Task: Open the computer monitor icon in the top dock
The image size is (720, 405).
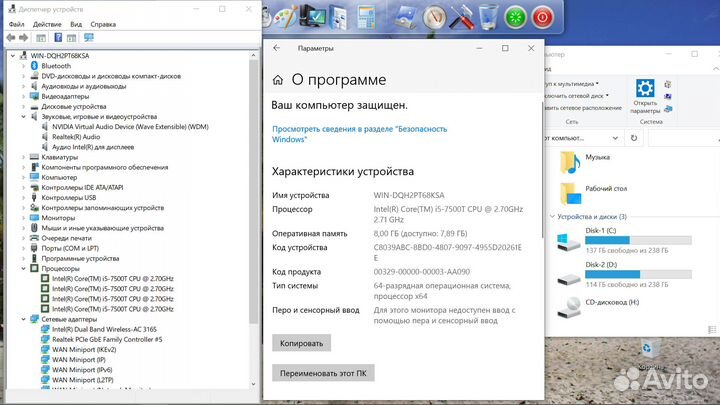Action: pyautogui.click(x=313, y=17)
